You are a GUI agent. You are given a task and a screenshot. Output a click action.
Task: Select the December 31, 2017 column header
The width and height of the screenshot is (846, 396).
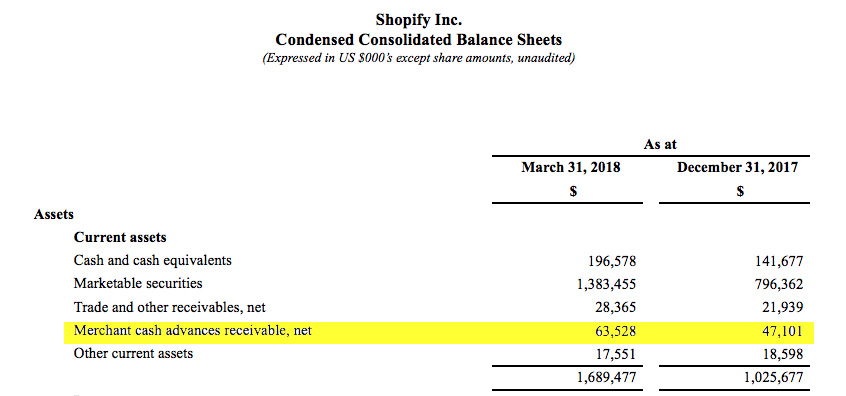coord(738,167)
